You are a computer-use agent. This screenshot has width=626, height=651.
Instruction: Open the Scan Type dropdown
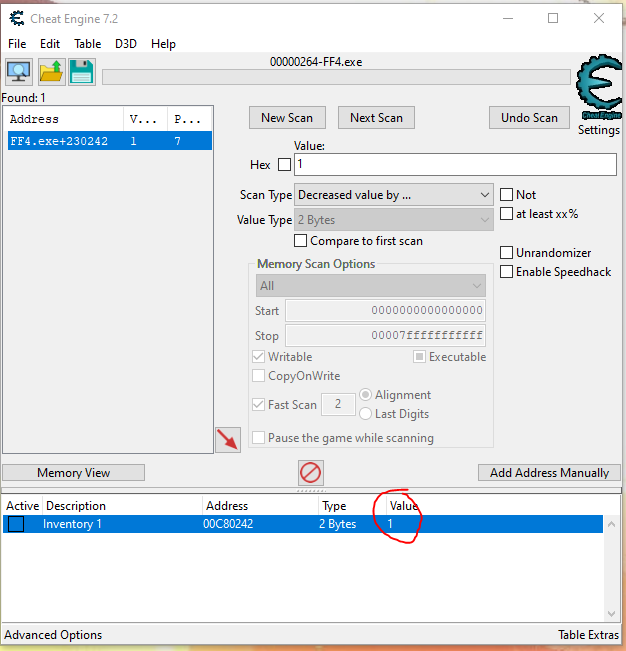coord(394,195)
